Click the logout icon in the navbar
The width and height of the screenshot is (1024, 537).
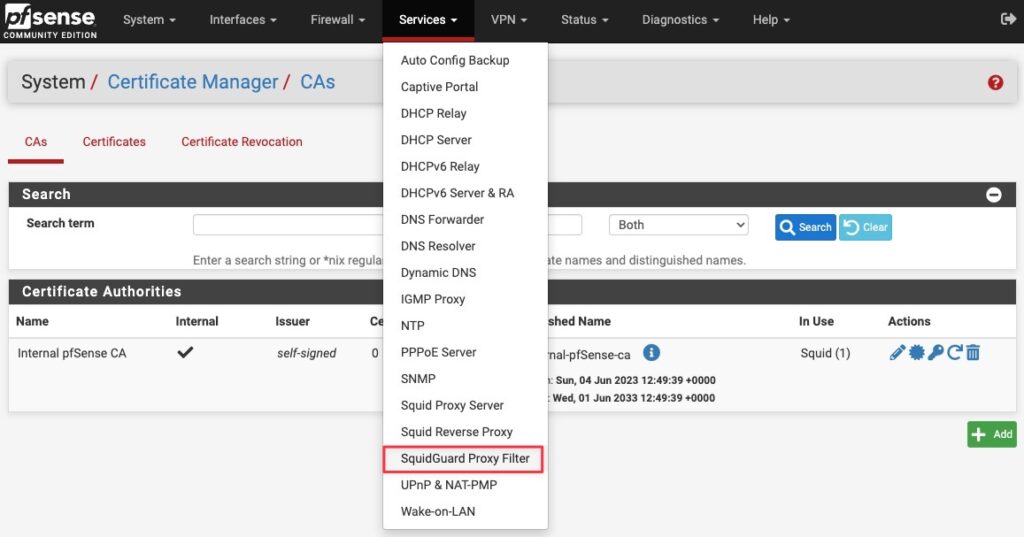coord(1008,19)
